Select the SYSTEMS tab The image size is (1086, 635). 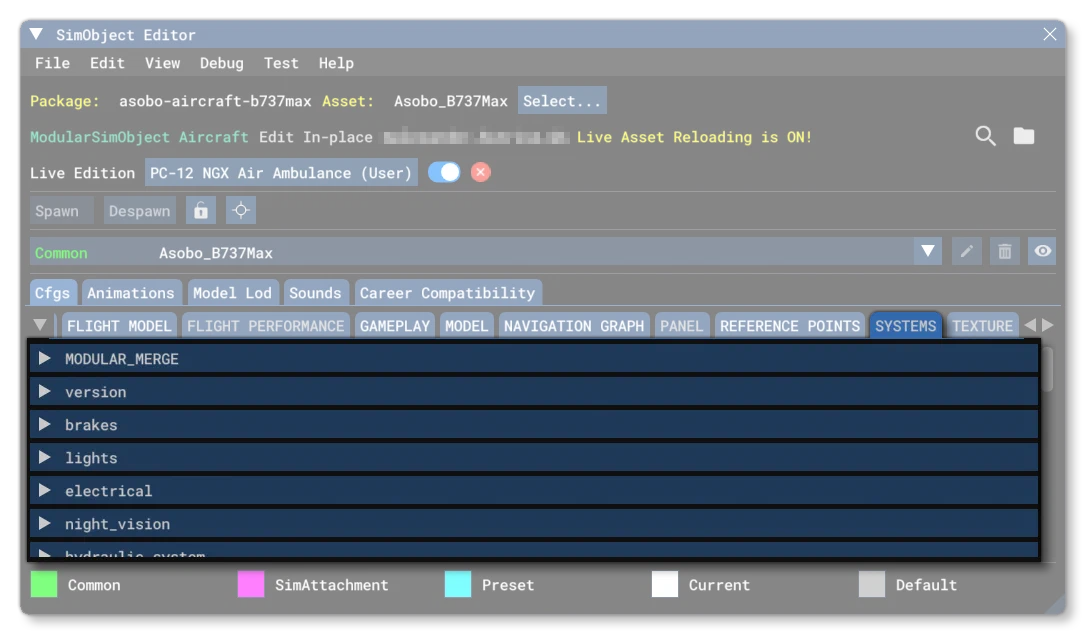point(905,326)
